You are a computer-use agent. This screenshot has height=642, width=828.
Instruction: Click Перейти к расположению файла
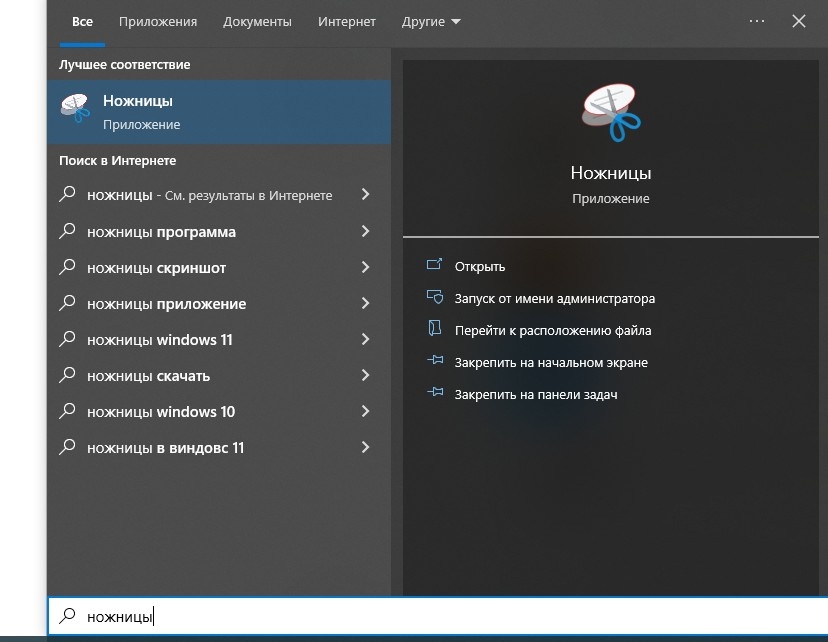pos(553,331)
